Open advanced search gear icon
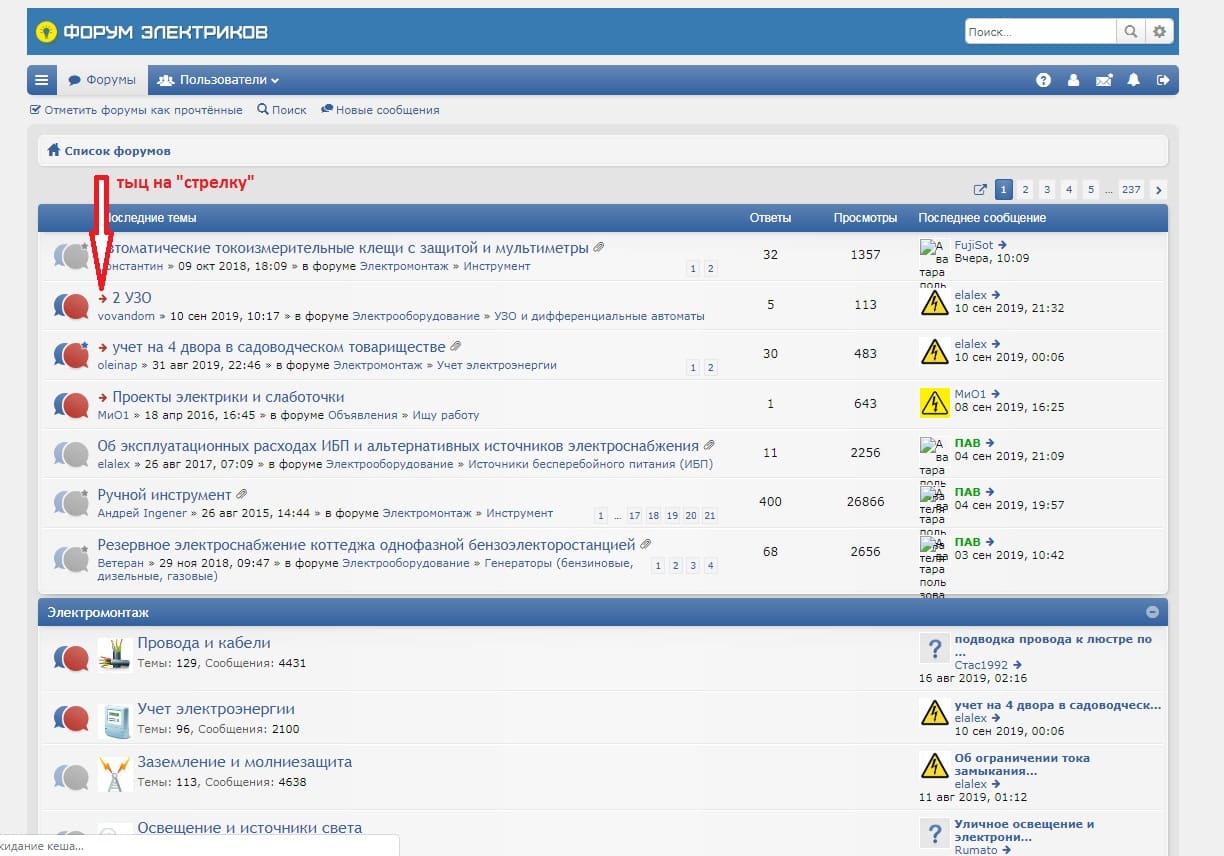This screenshot has height=856, width=1224. (1159, 32)
